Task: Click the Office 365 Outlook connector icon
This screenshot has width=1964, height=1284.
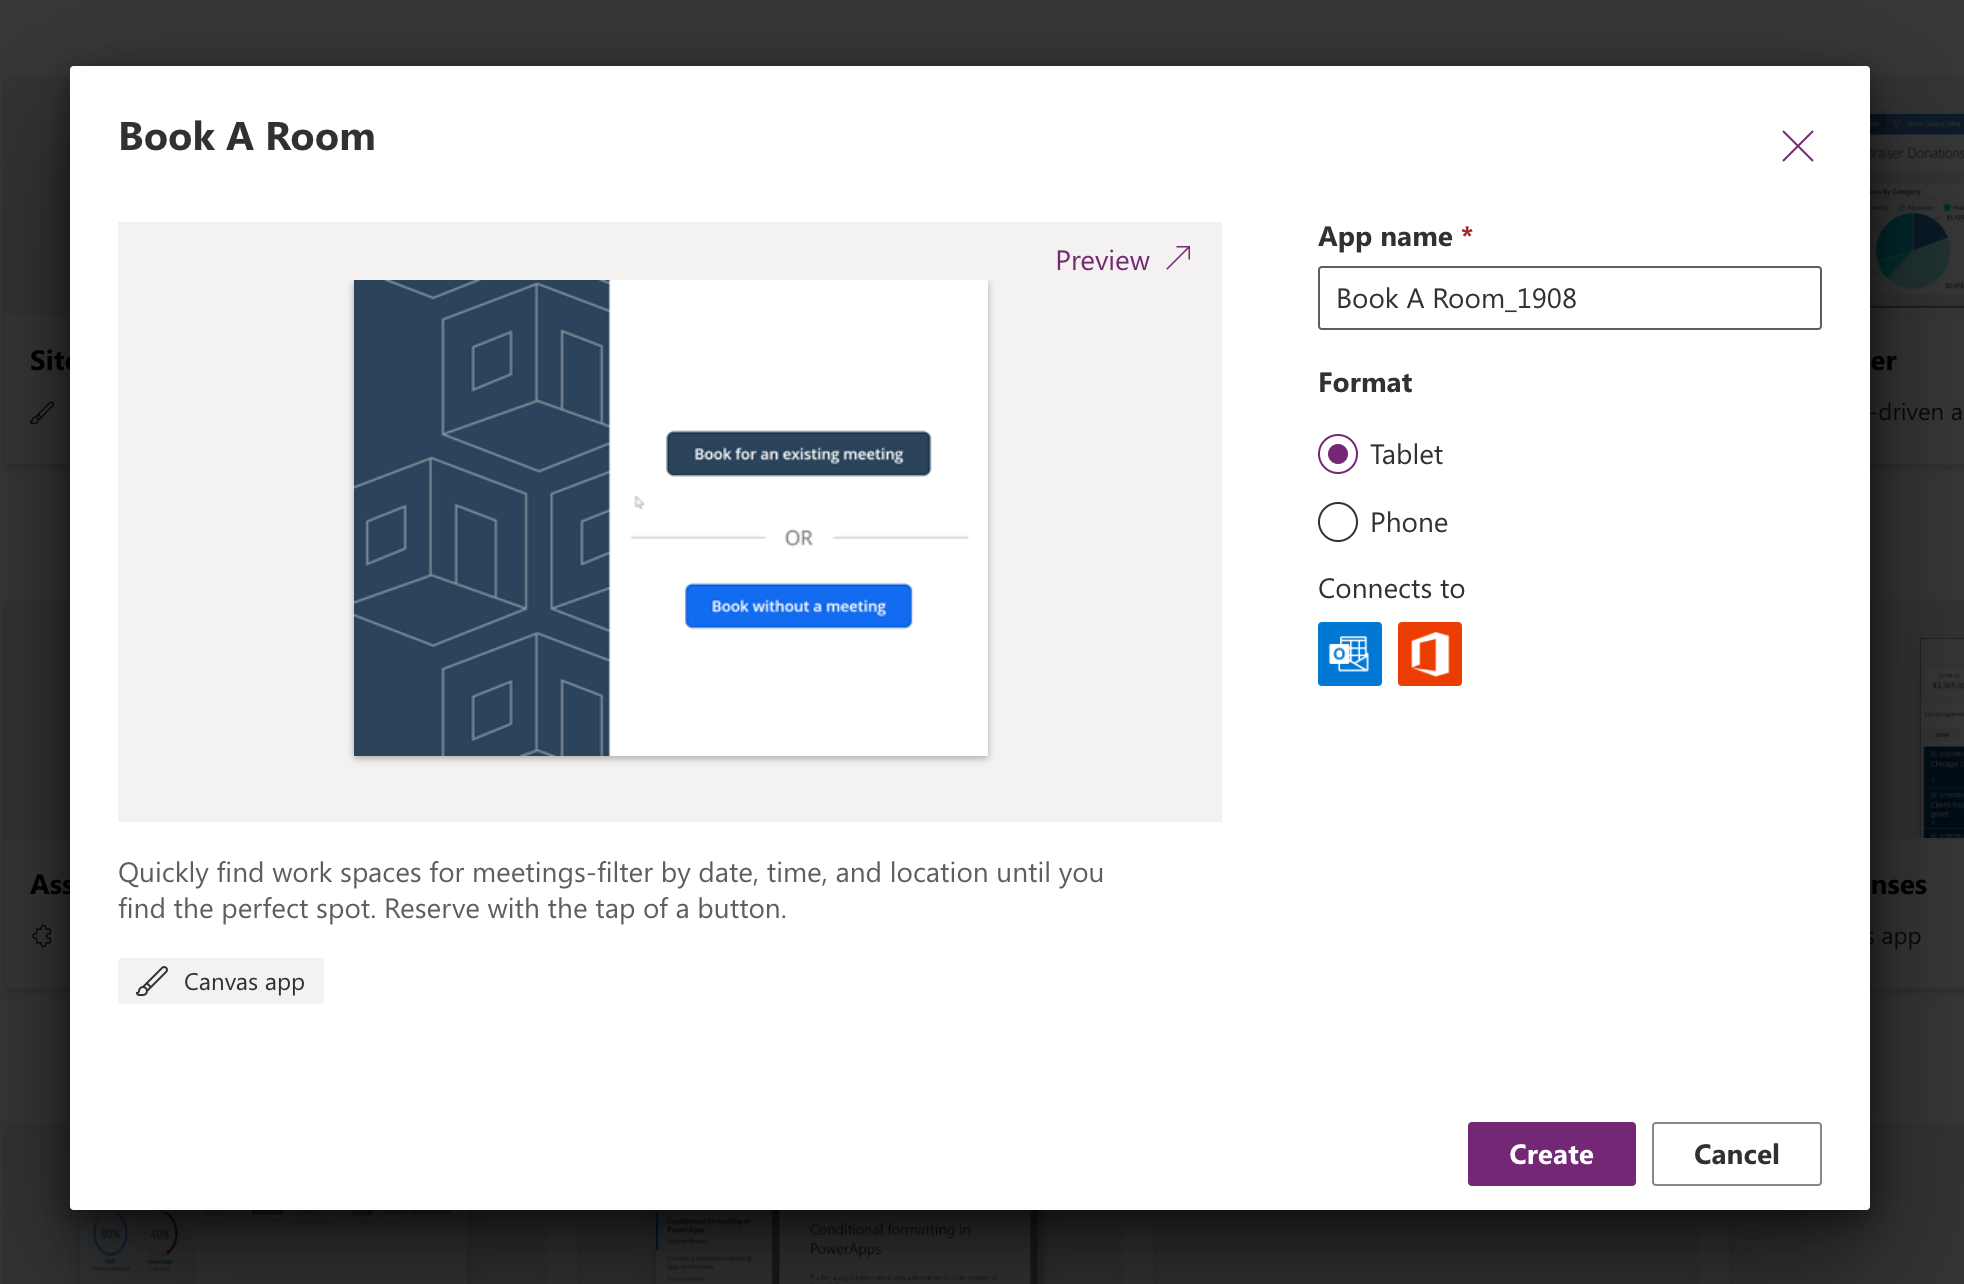Action: [x=1349, y=654]
